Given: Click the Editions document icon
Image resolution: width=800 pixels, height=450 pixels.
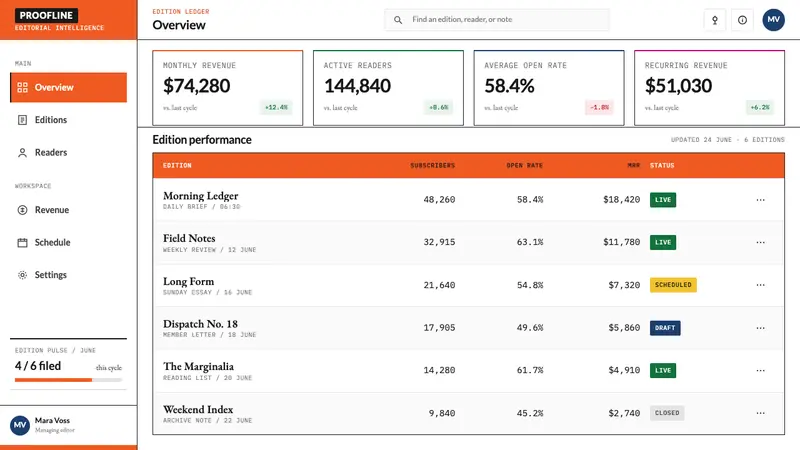Looking at the screenshot, I should tap(22, 120).
